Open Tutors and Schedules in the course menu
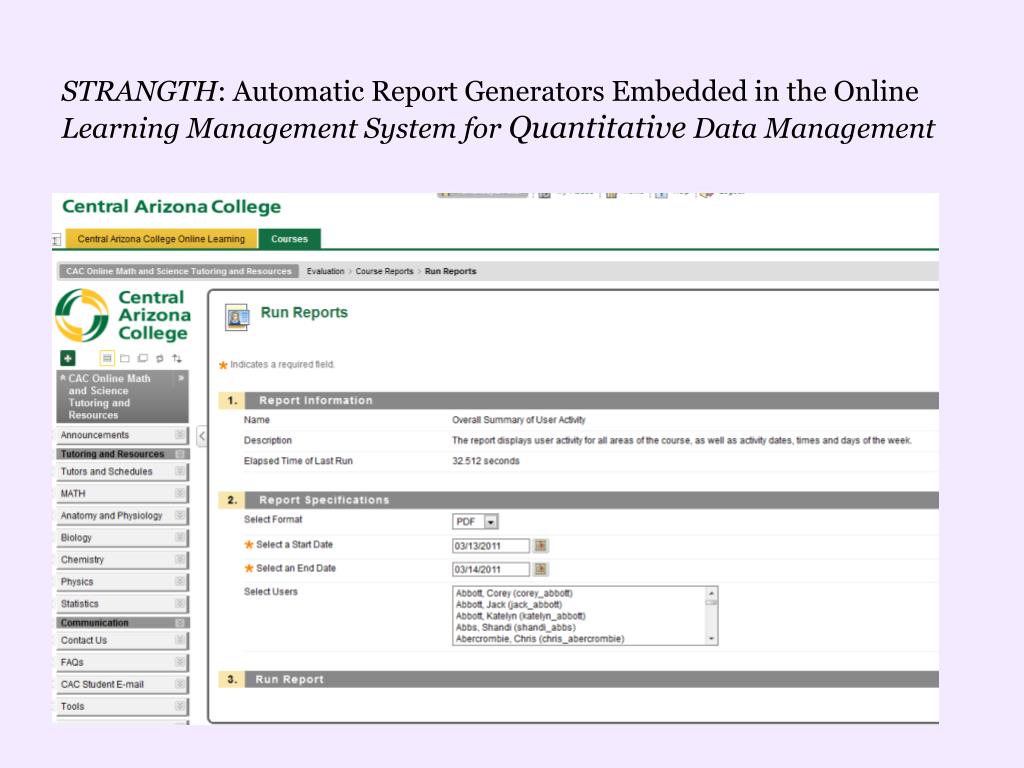1024x768 pixels. tap(106, 472)
